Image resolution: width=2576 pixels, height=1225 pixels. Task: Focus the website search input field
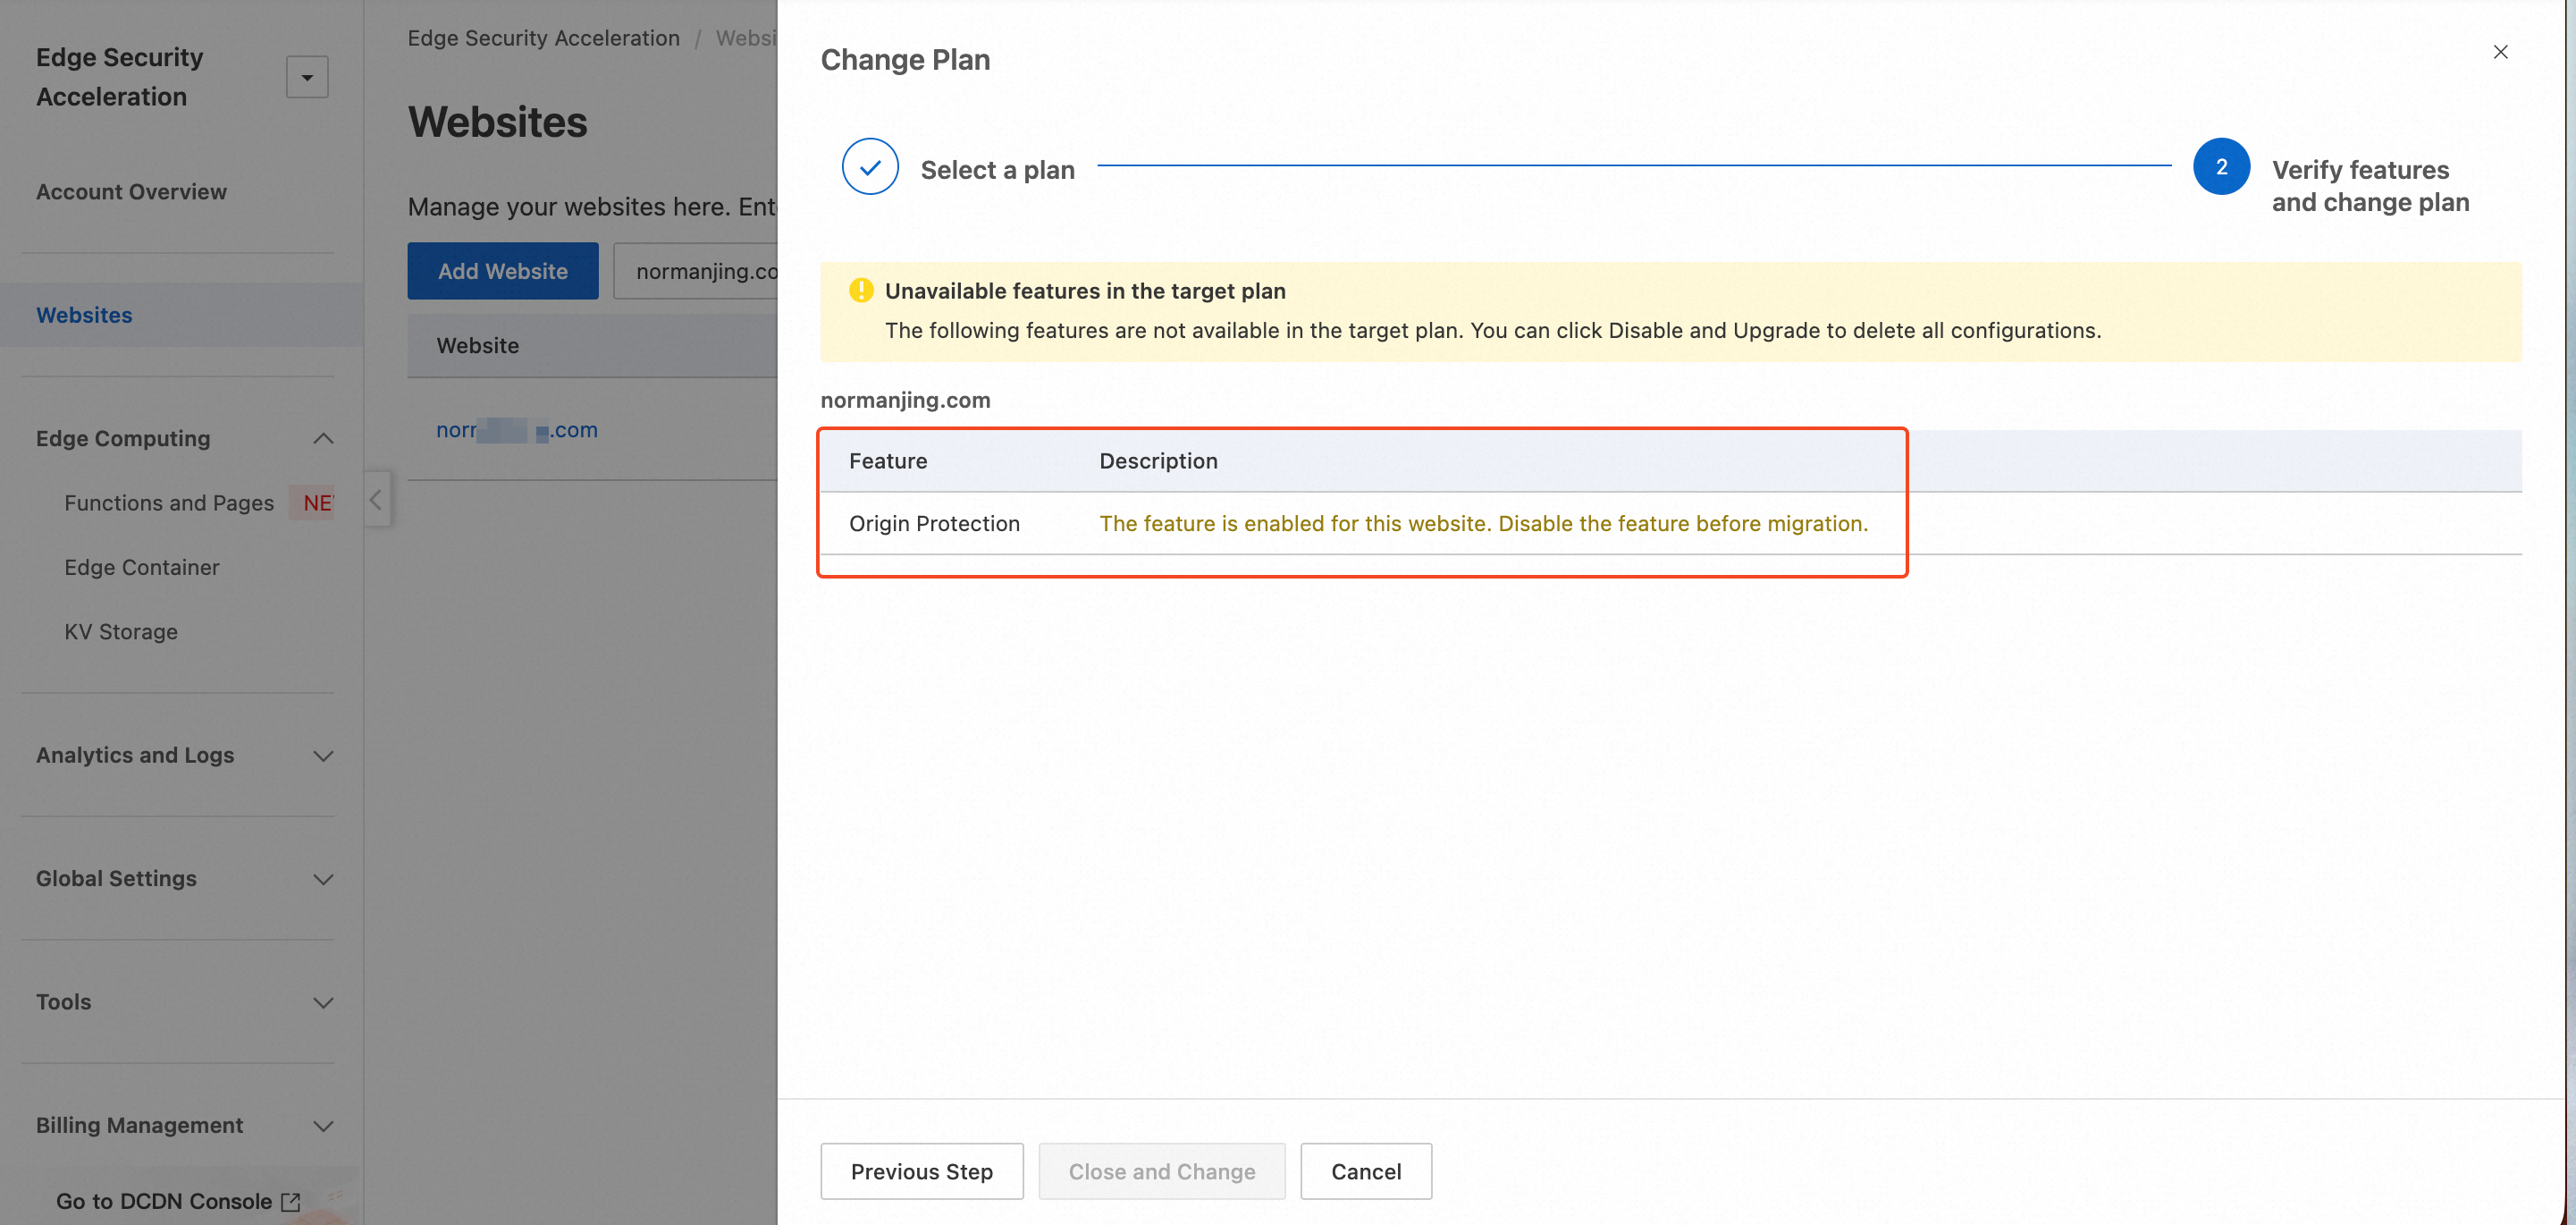pos(700,271)
